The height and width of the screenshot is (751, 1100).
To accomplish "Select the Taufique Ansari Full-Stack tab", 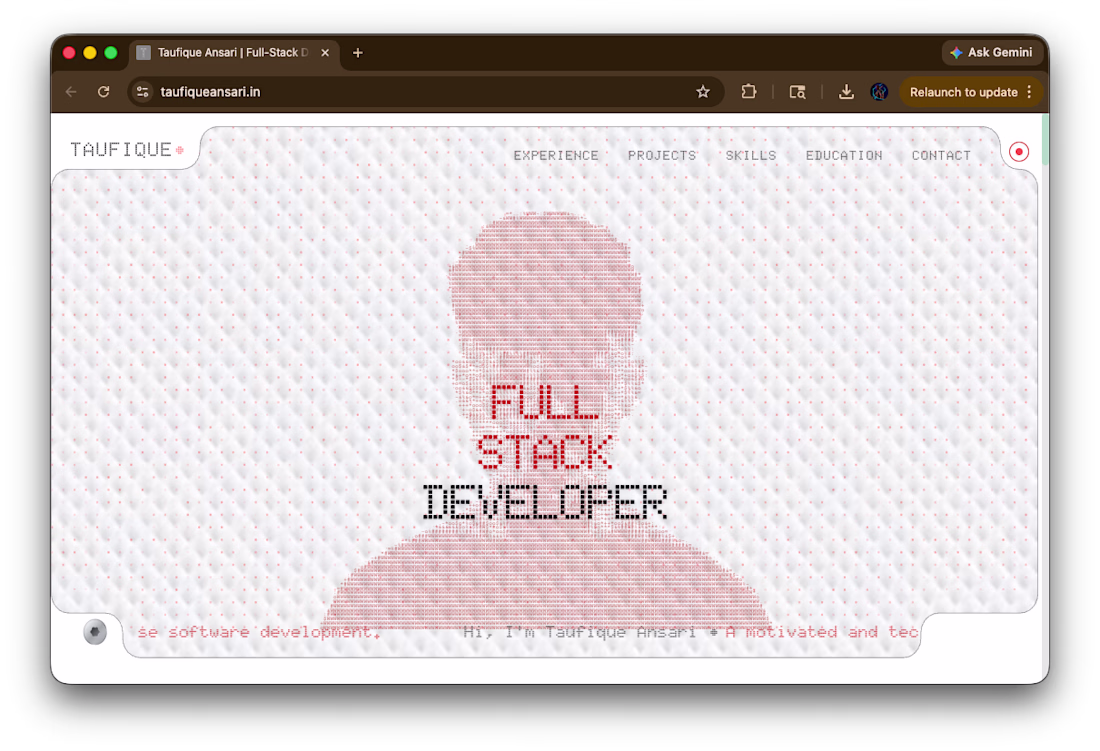I will pyautogui.click(x=234, y=53).
